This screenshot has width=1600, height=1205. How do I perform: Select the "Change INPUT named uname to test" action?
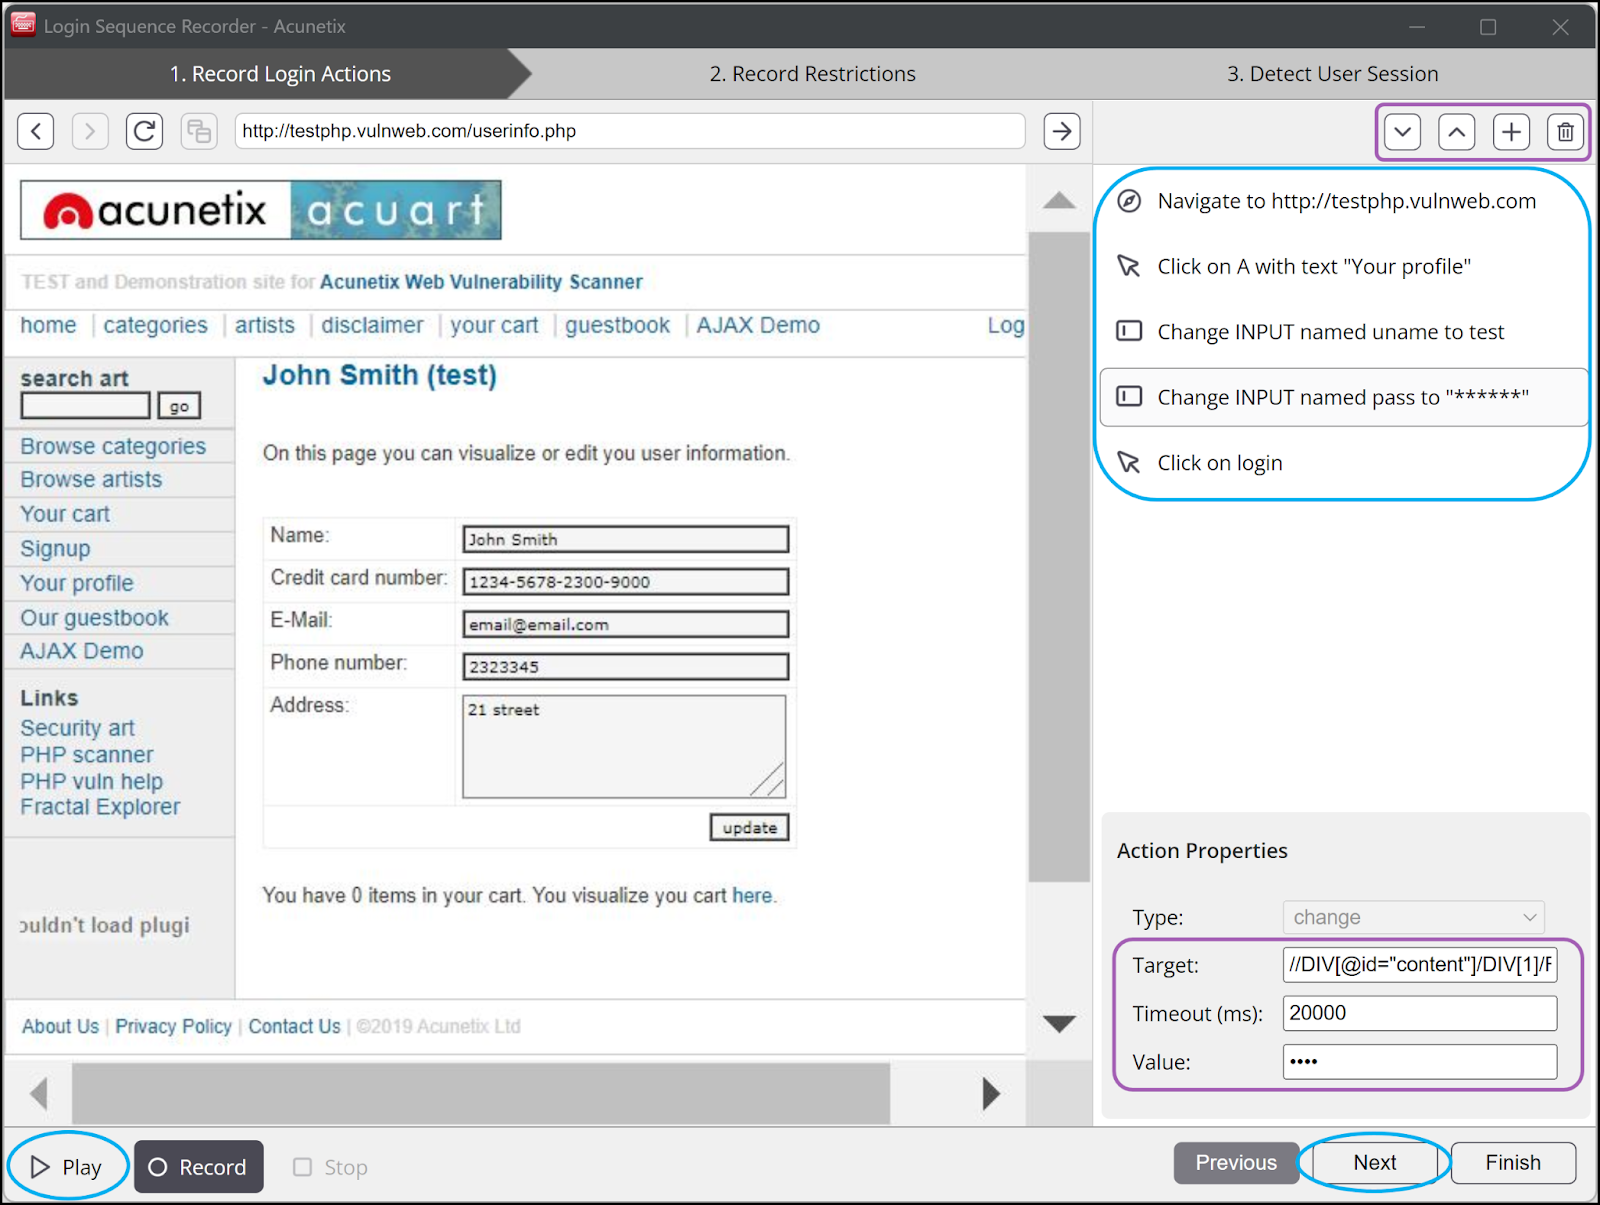coord(1344,331)
